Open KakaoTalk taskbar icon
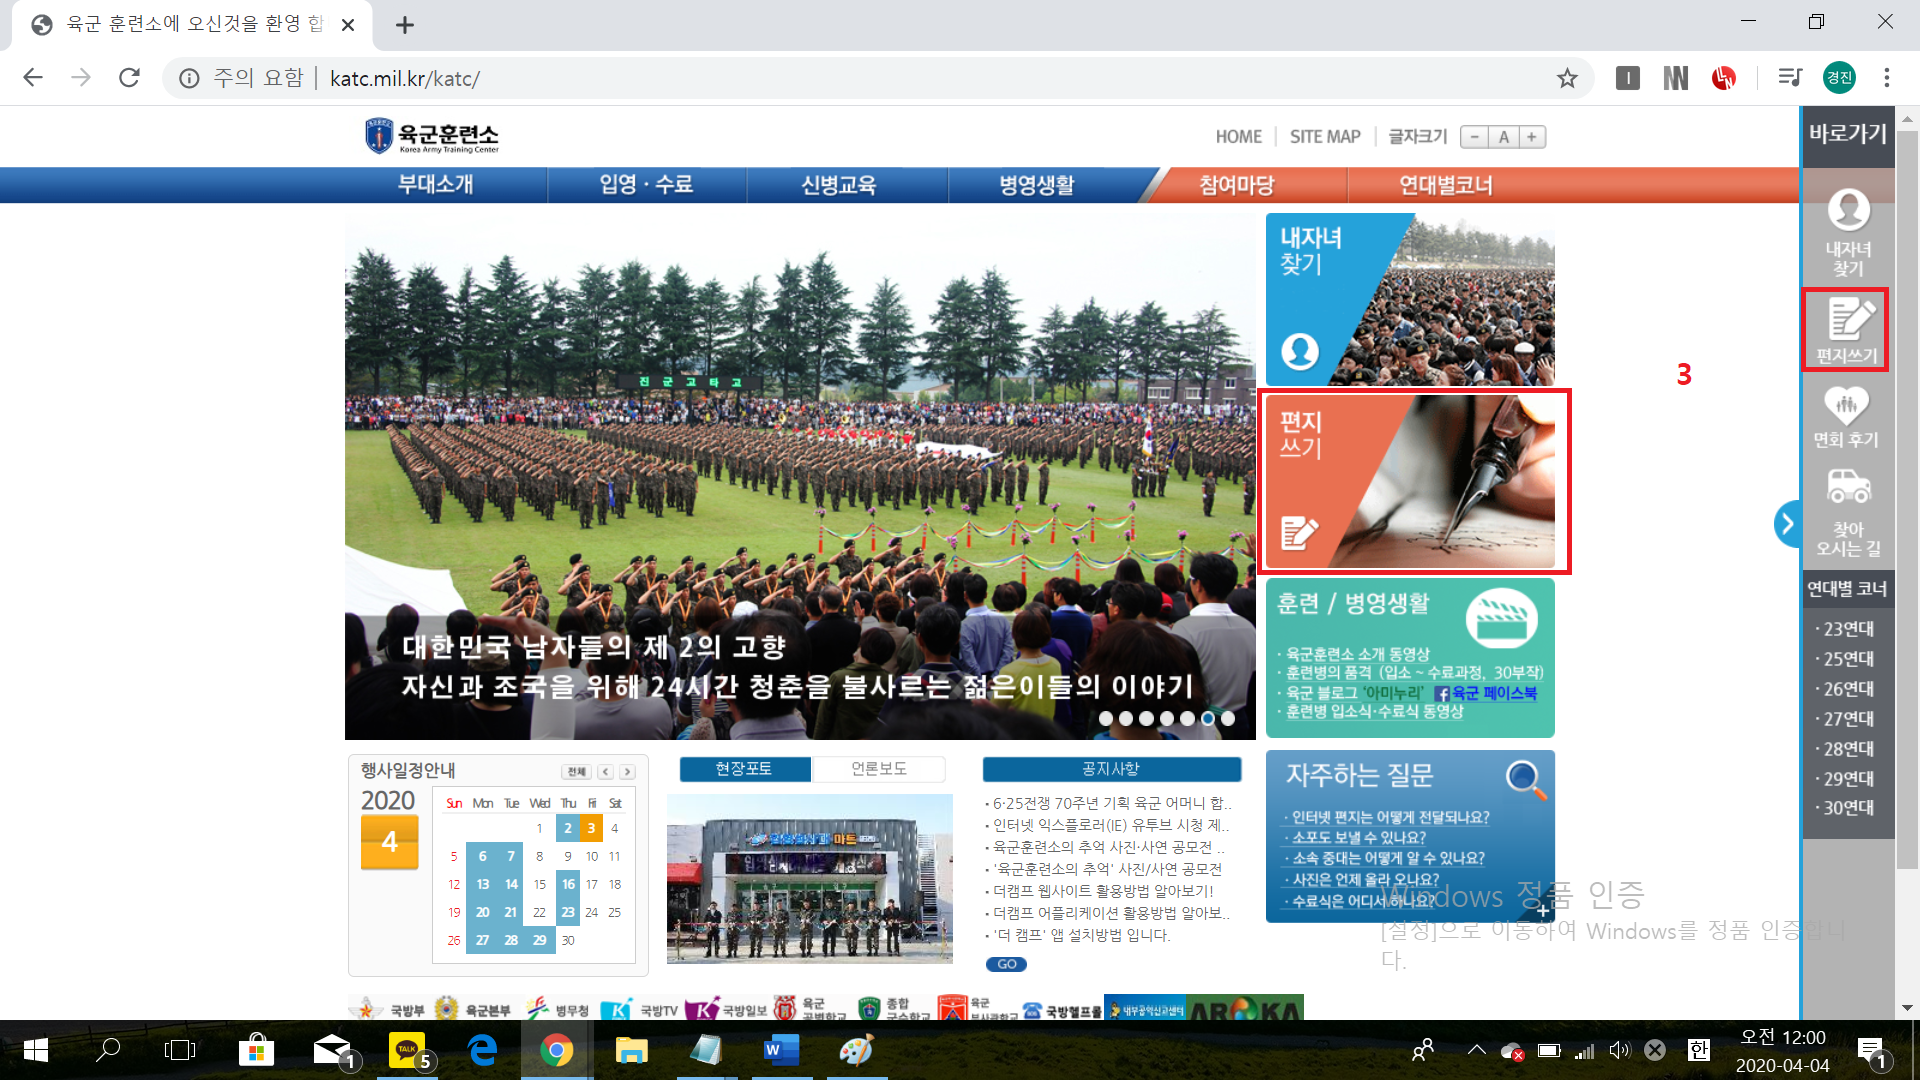1920x1080 pixels. point(407,1050)
